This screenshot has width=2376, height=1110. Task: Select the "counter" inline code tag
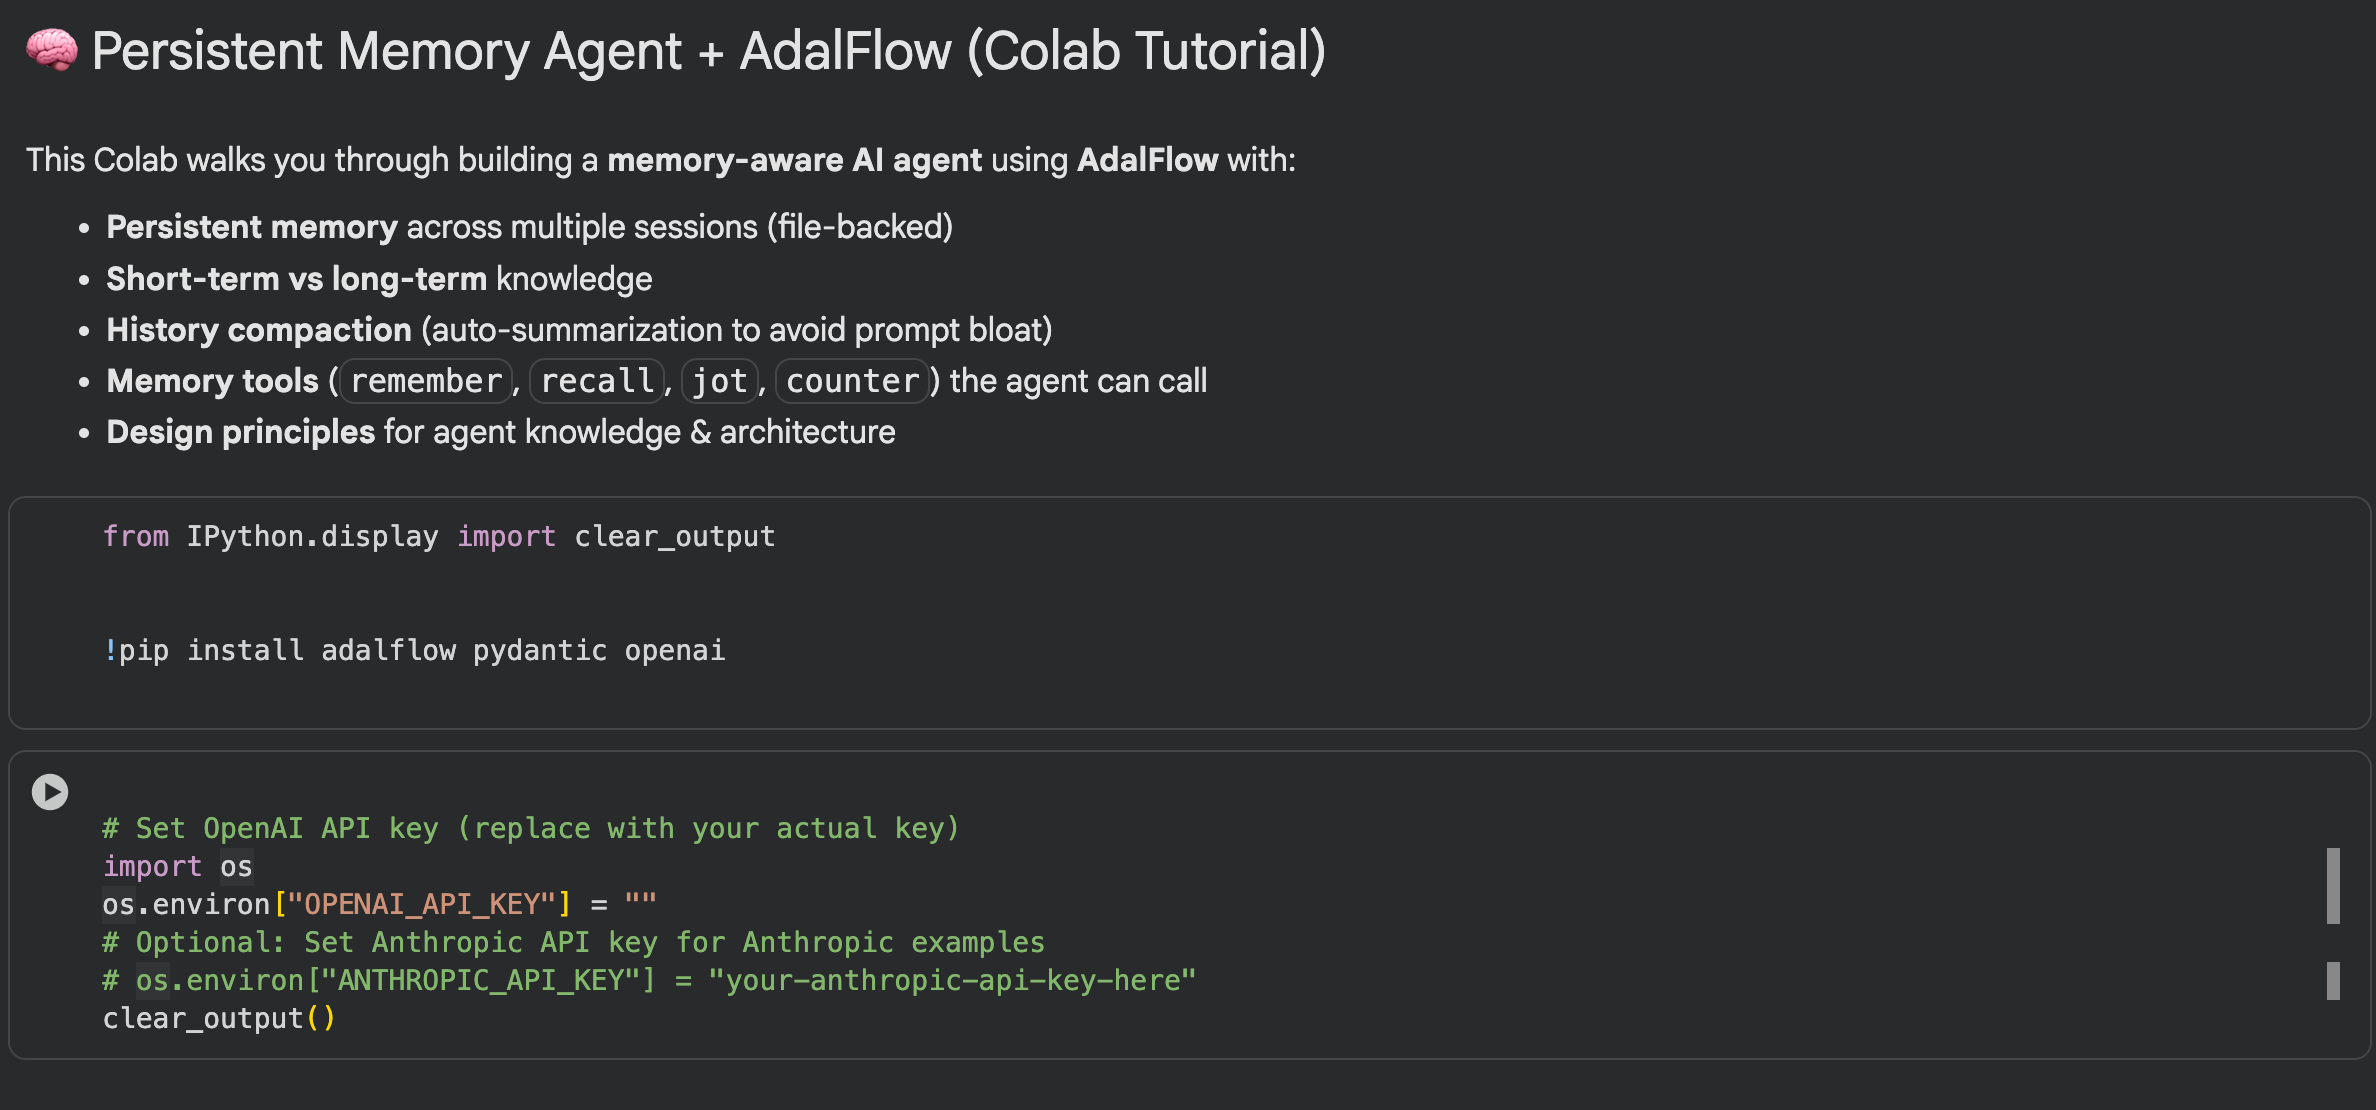pos(852,381)
